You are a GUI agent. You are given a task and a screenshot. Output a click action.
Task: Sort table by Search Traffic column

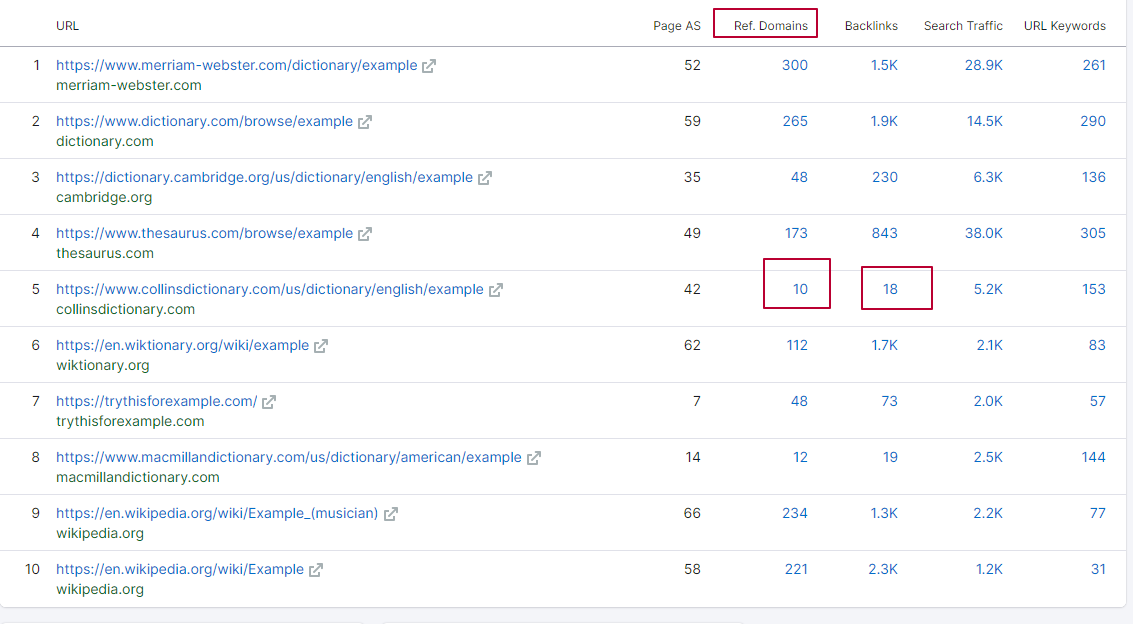pyautogui.click(x=963, y=25)
